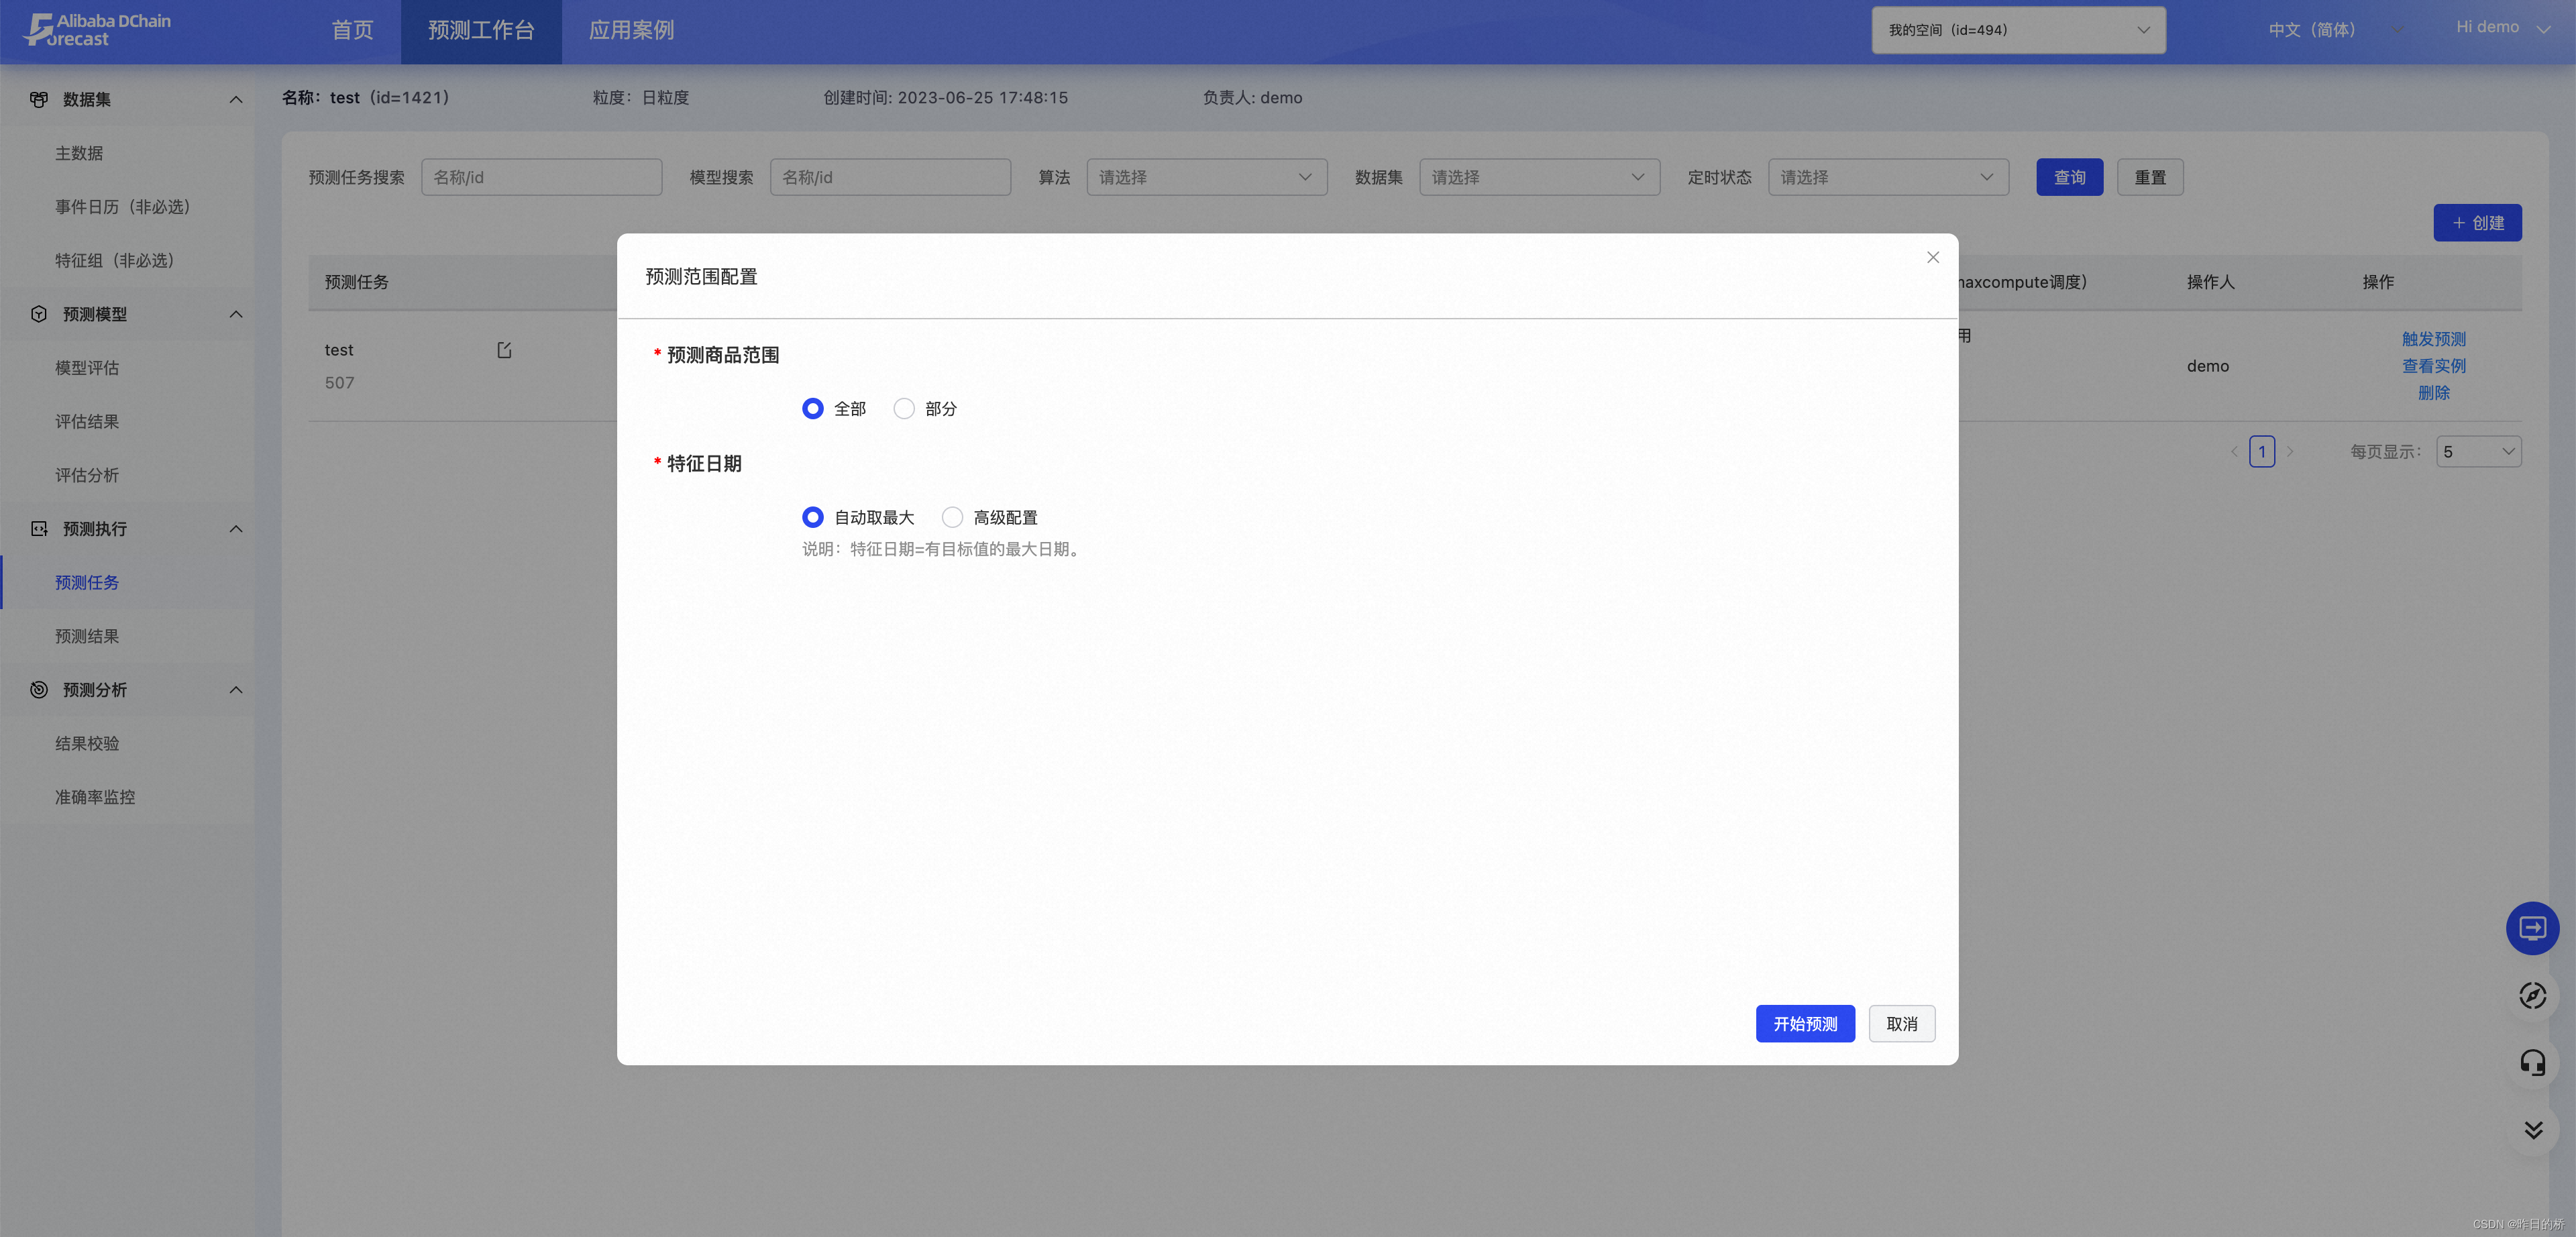
Task: Click the 操作人 column header
Action: 2210,282
